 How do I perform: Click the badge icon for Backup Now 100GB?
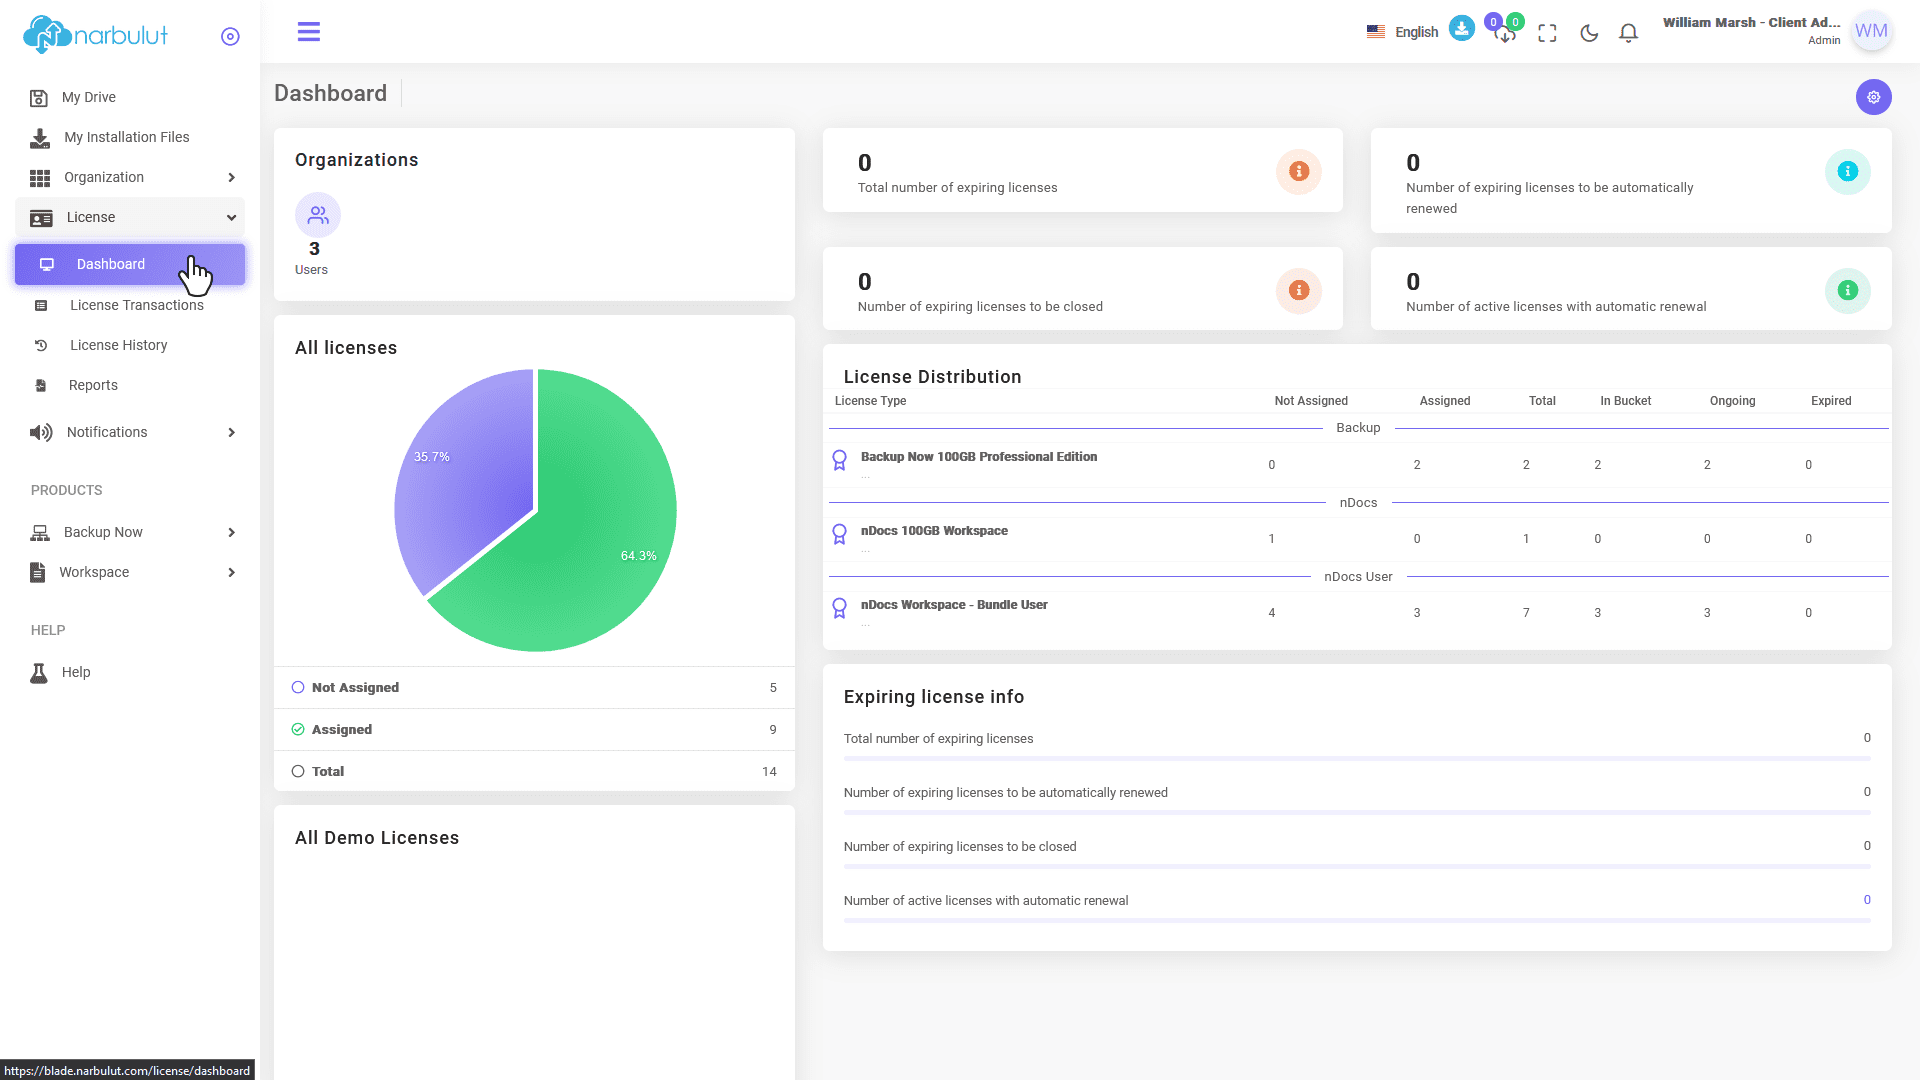coord(840,460)
